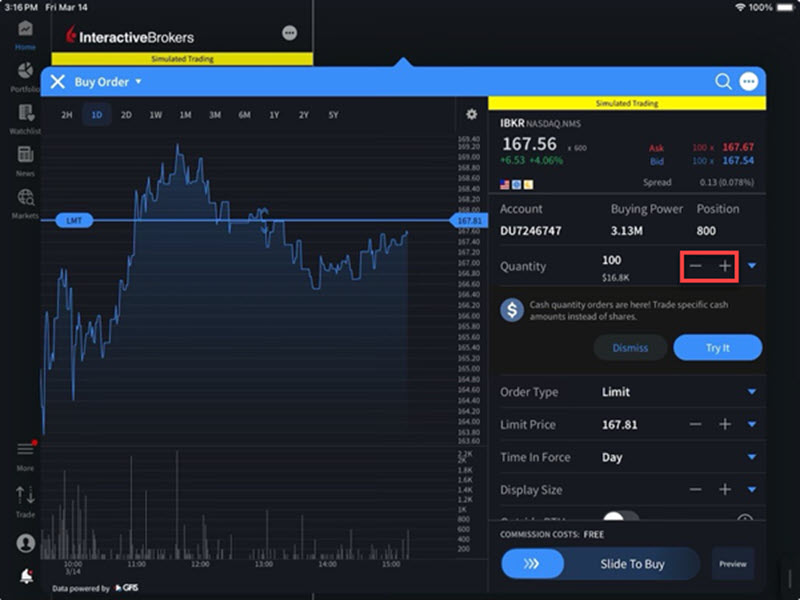Image resolution: width=800 pixels, height=600 pixels.
Task: Close the Buy Order panel
Action: pyautogui.click(x=58, y=82)
